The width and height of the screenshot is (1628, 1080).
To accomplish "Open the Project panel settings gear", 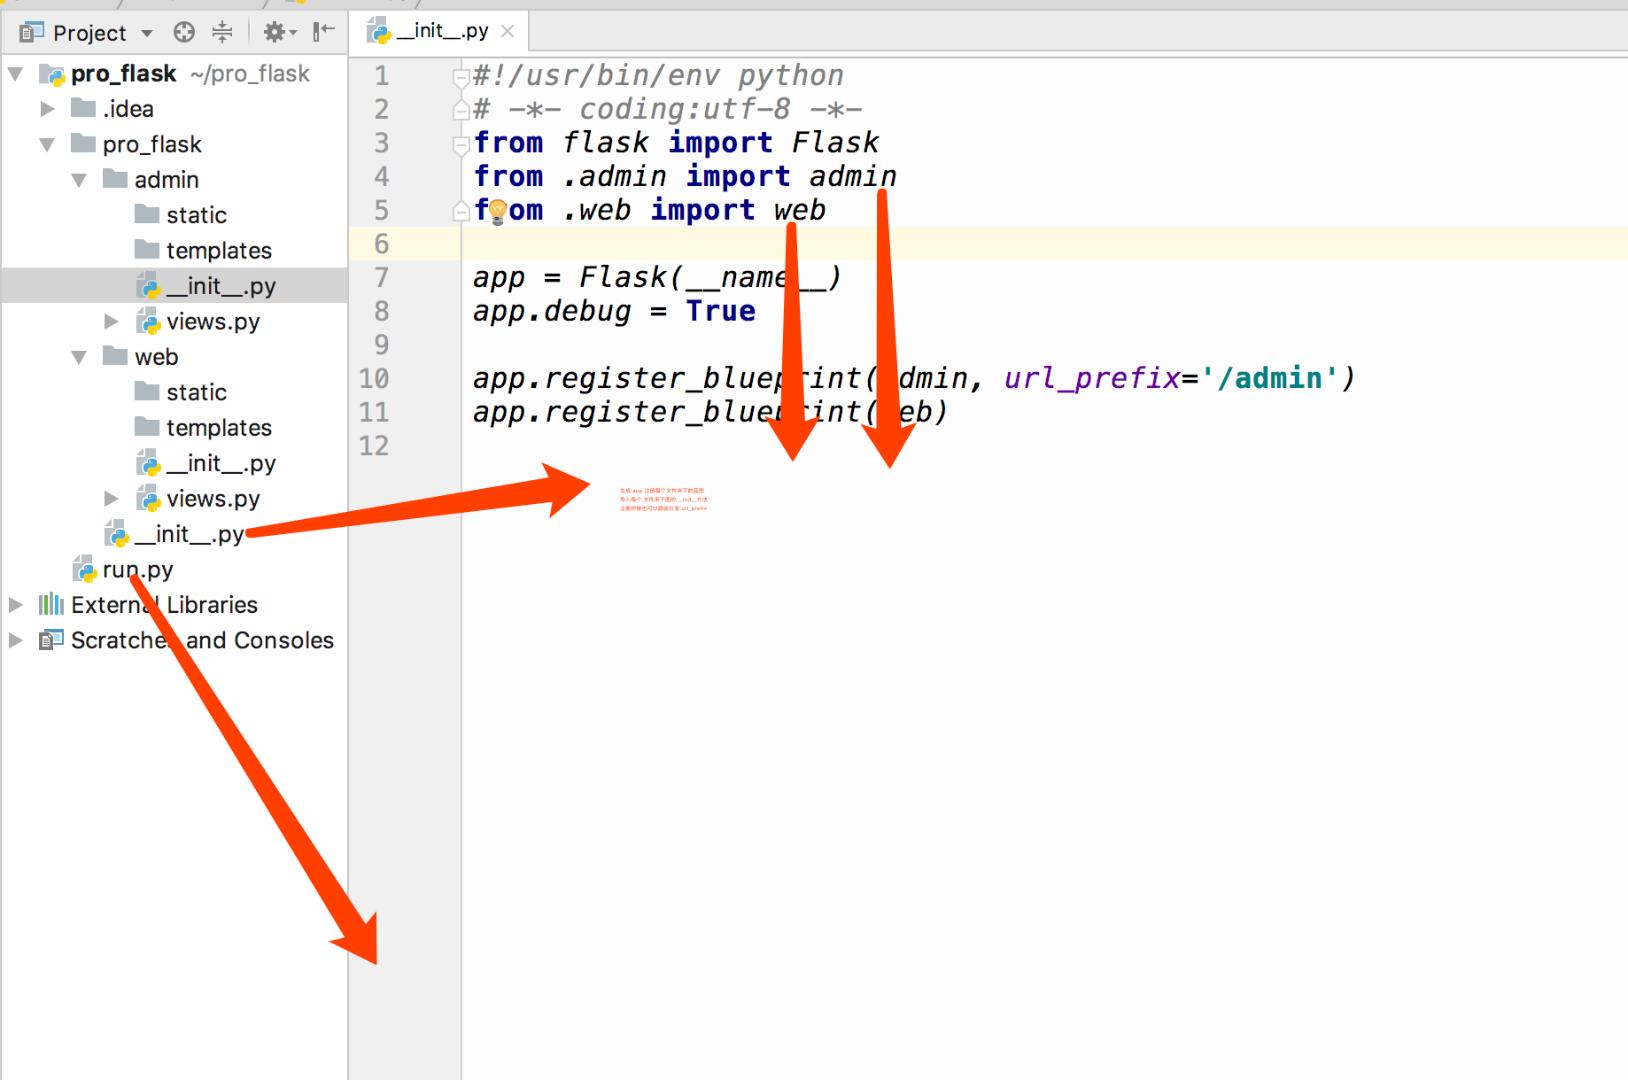I will (x=279, y=33).
